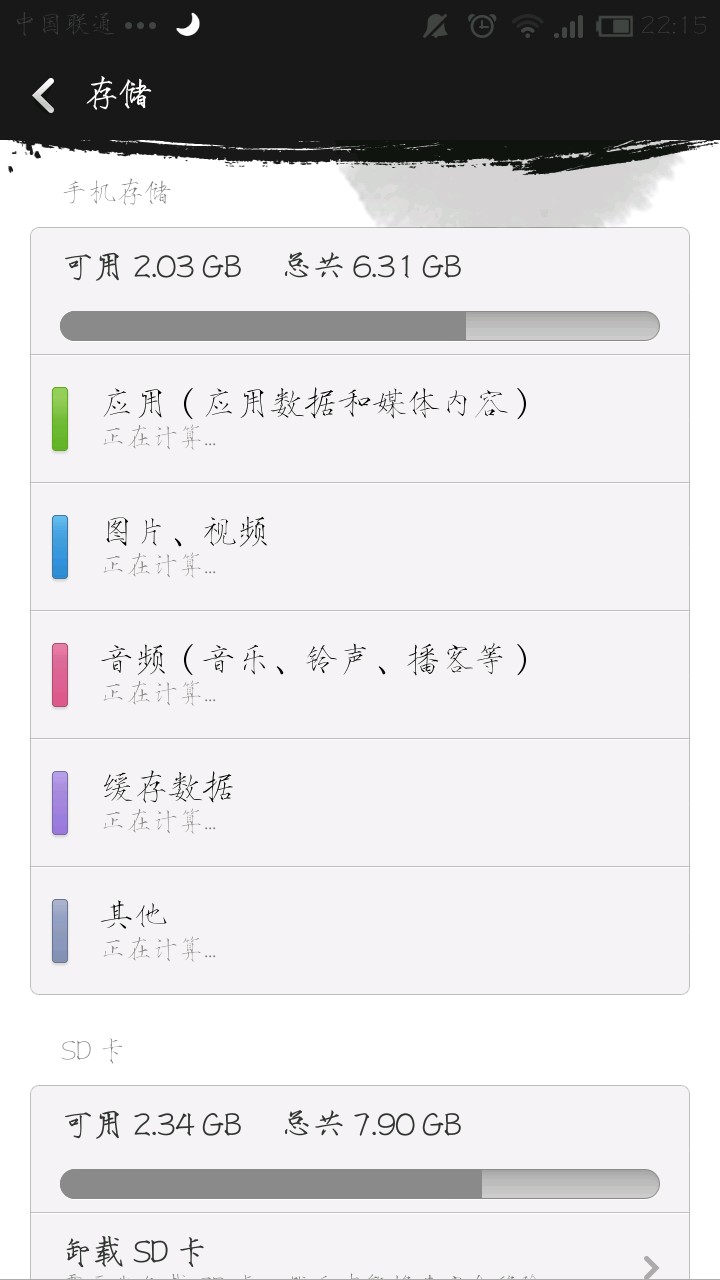Tap SD card storage usage bar
This screenshot has height=1280, width=720.
pos(360,1184)
